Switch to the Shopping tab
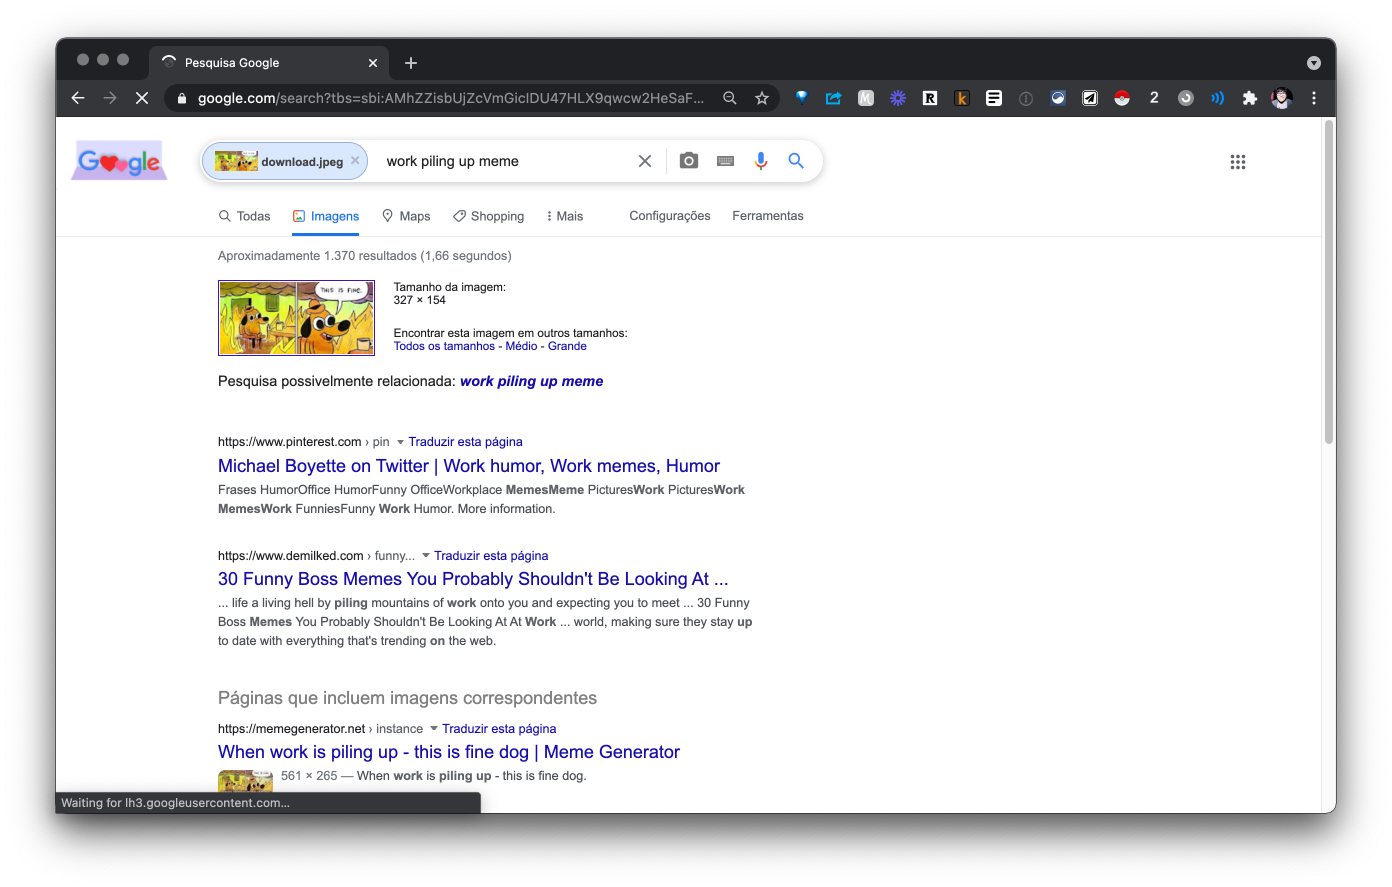Screen dimensions: 1392x887 coord(488,216)
